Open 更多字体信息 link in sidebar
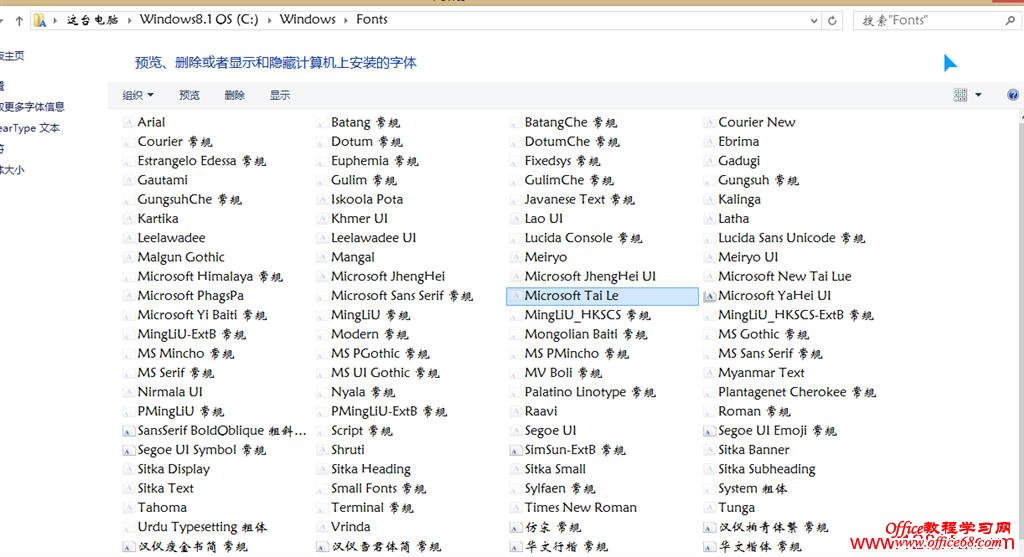Screen dimensions: 1024x557 coord(32,106)
